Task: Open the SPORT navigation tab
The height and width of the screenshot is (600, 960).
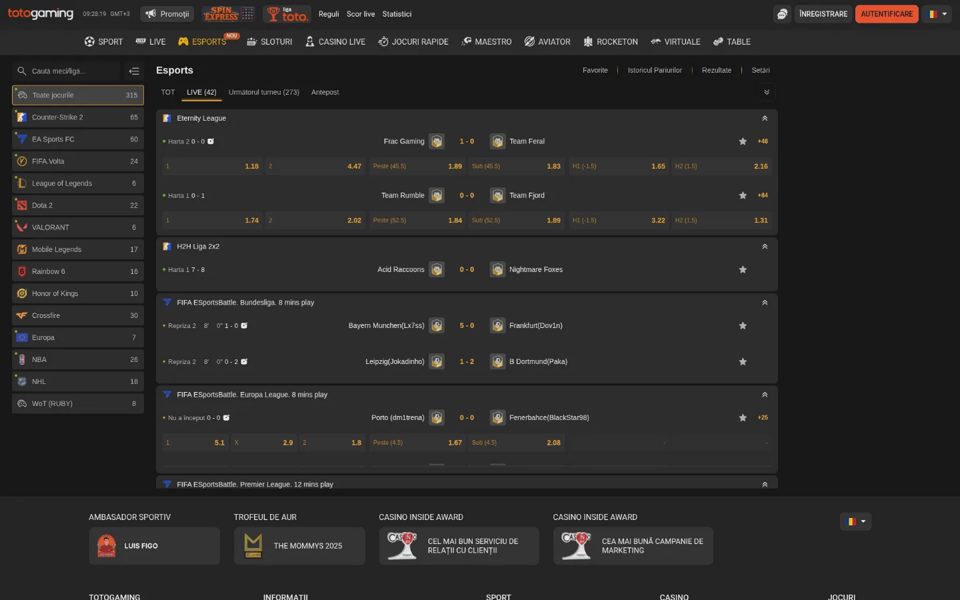Action: click(103, 42)
